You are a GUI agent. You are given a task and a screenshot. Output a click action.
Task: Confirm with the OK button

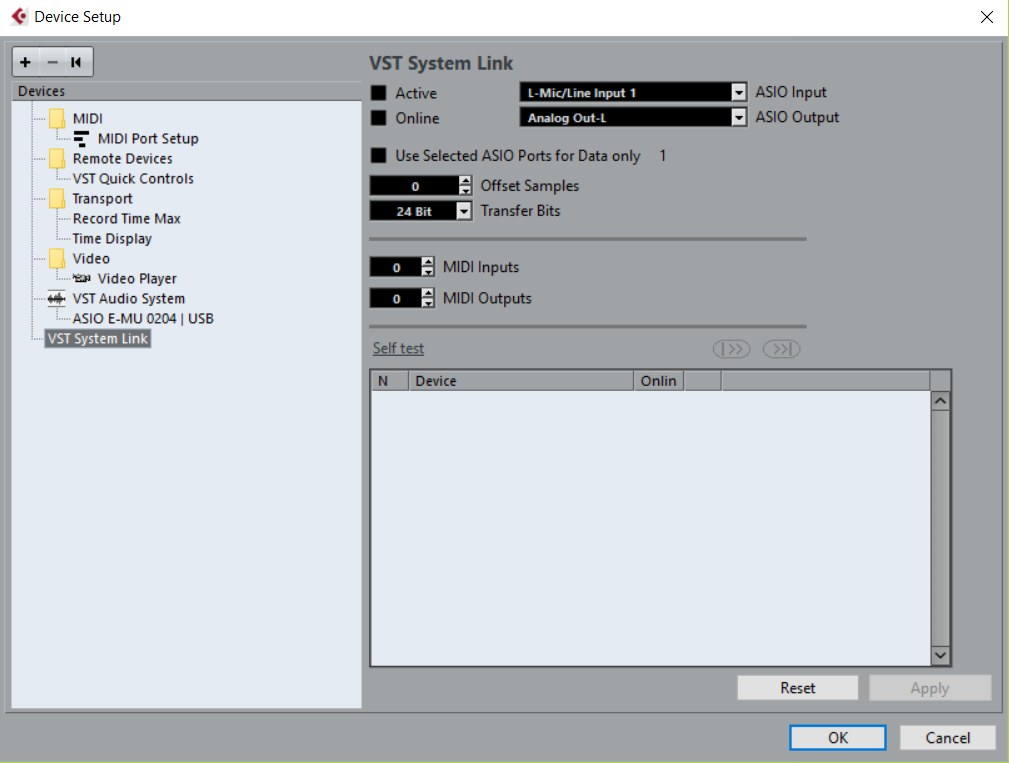click(x=838, y=737)
